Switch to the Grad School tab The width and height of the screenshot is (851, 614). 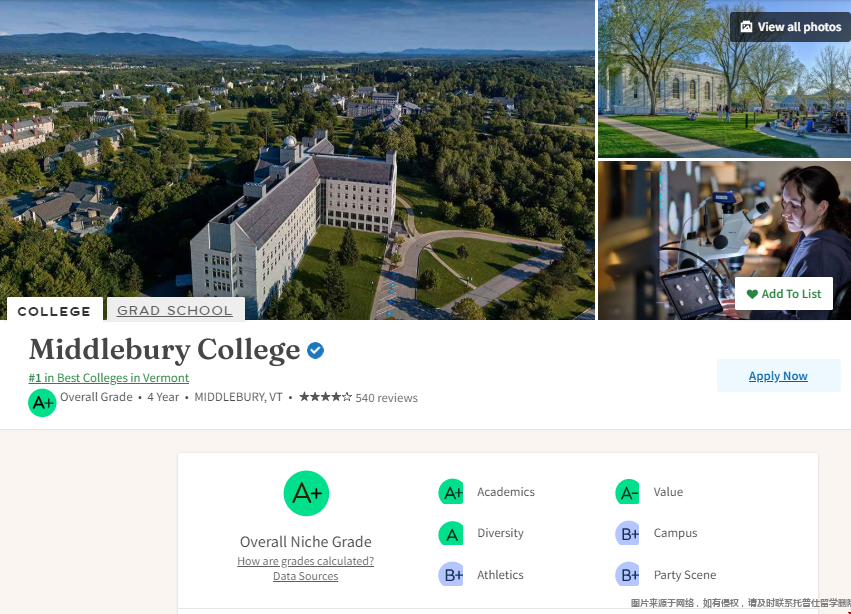click(x=175, y=310)
